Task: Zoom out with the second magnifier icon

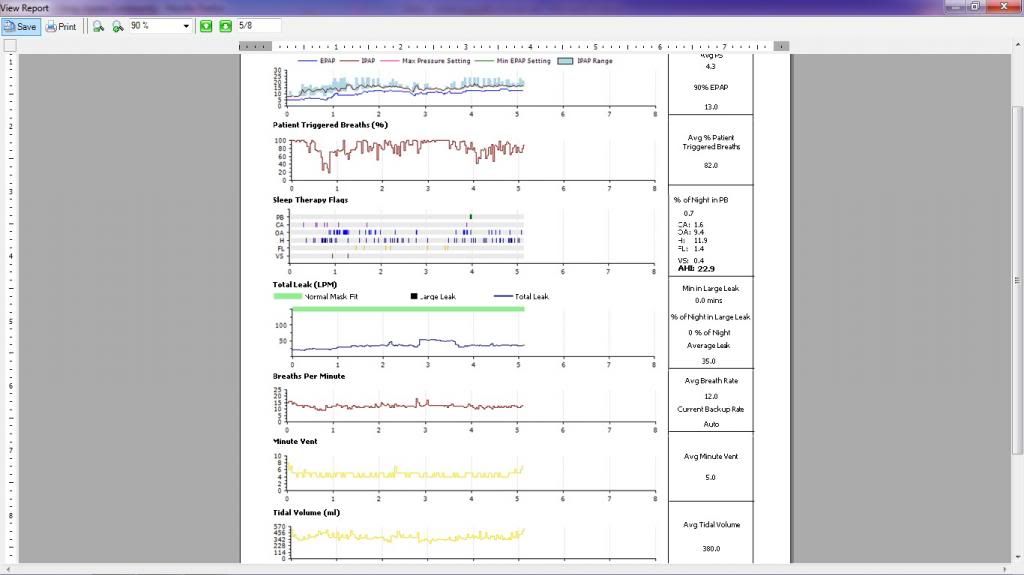Action: 118,27
